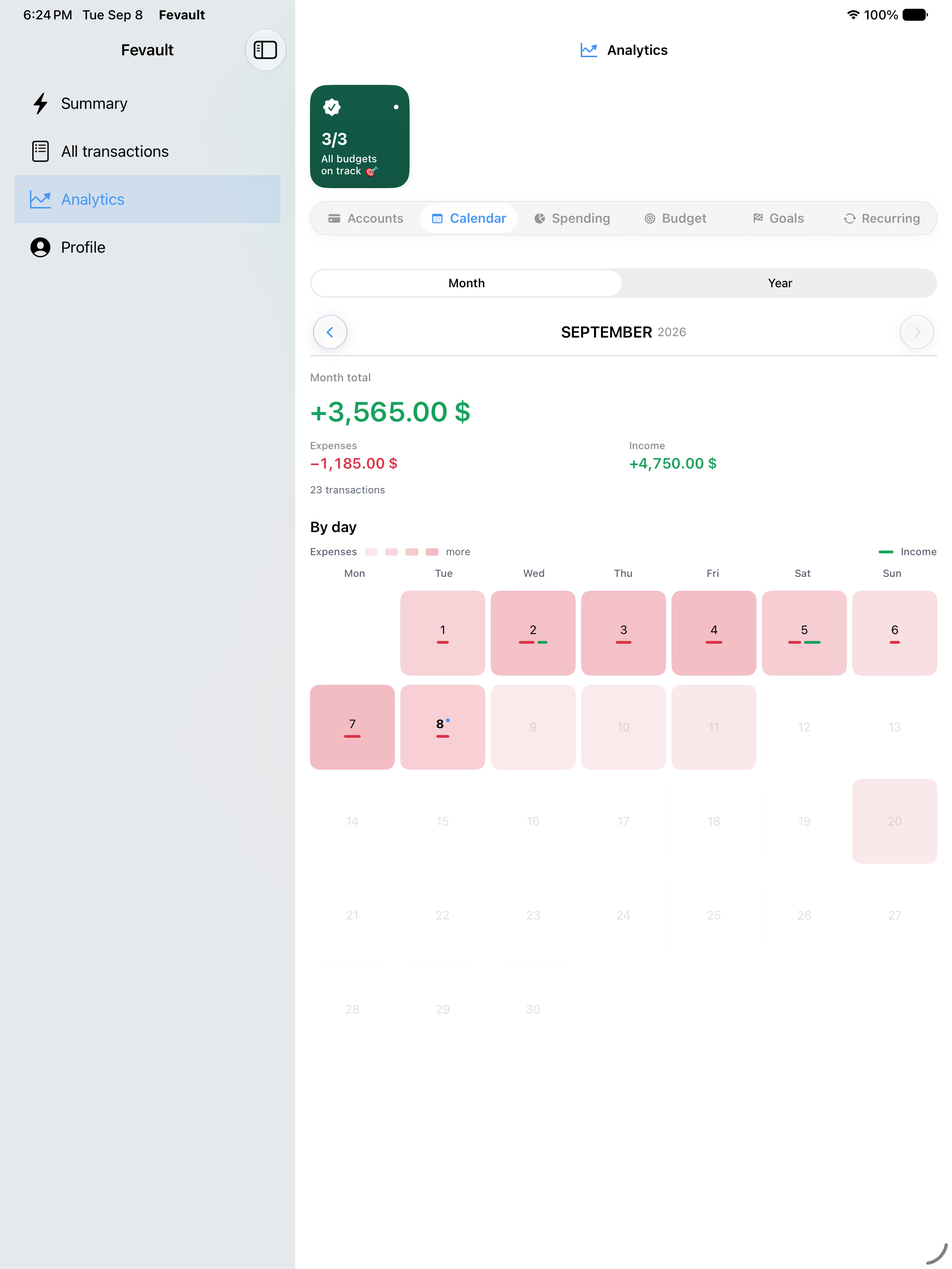Image resolution: width=952 pixels, height=1269 pixels.
Task: Click the Analytics header chart icon
Action: pyautogui.click(x=589, y=50)
